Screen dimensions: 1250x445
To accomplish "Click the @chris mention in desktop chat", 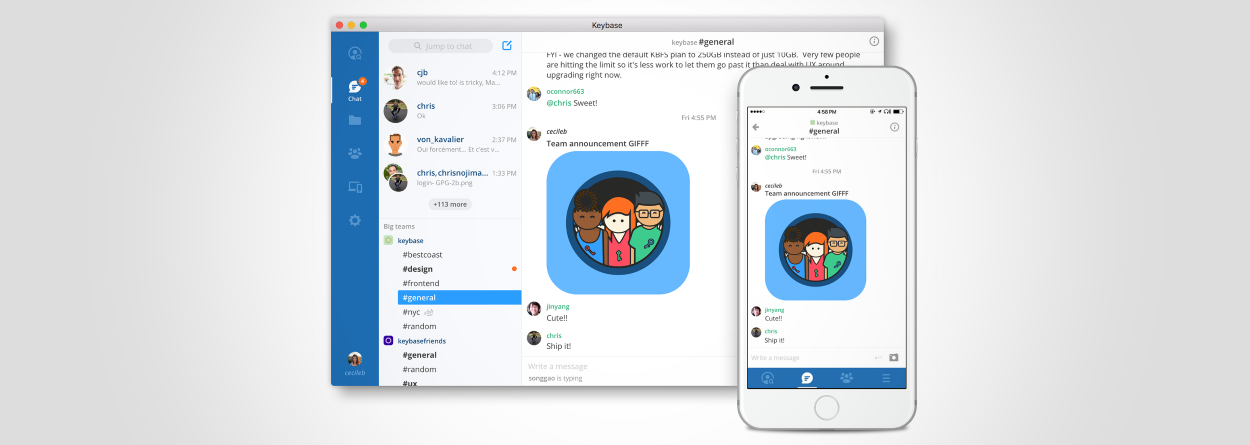I will [x=559, y=103].
